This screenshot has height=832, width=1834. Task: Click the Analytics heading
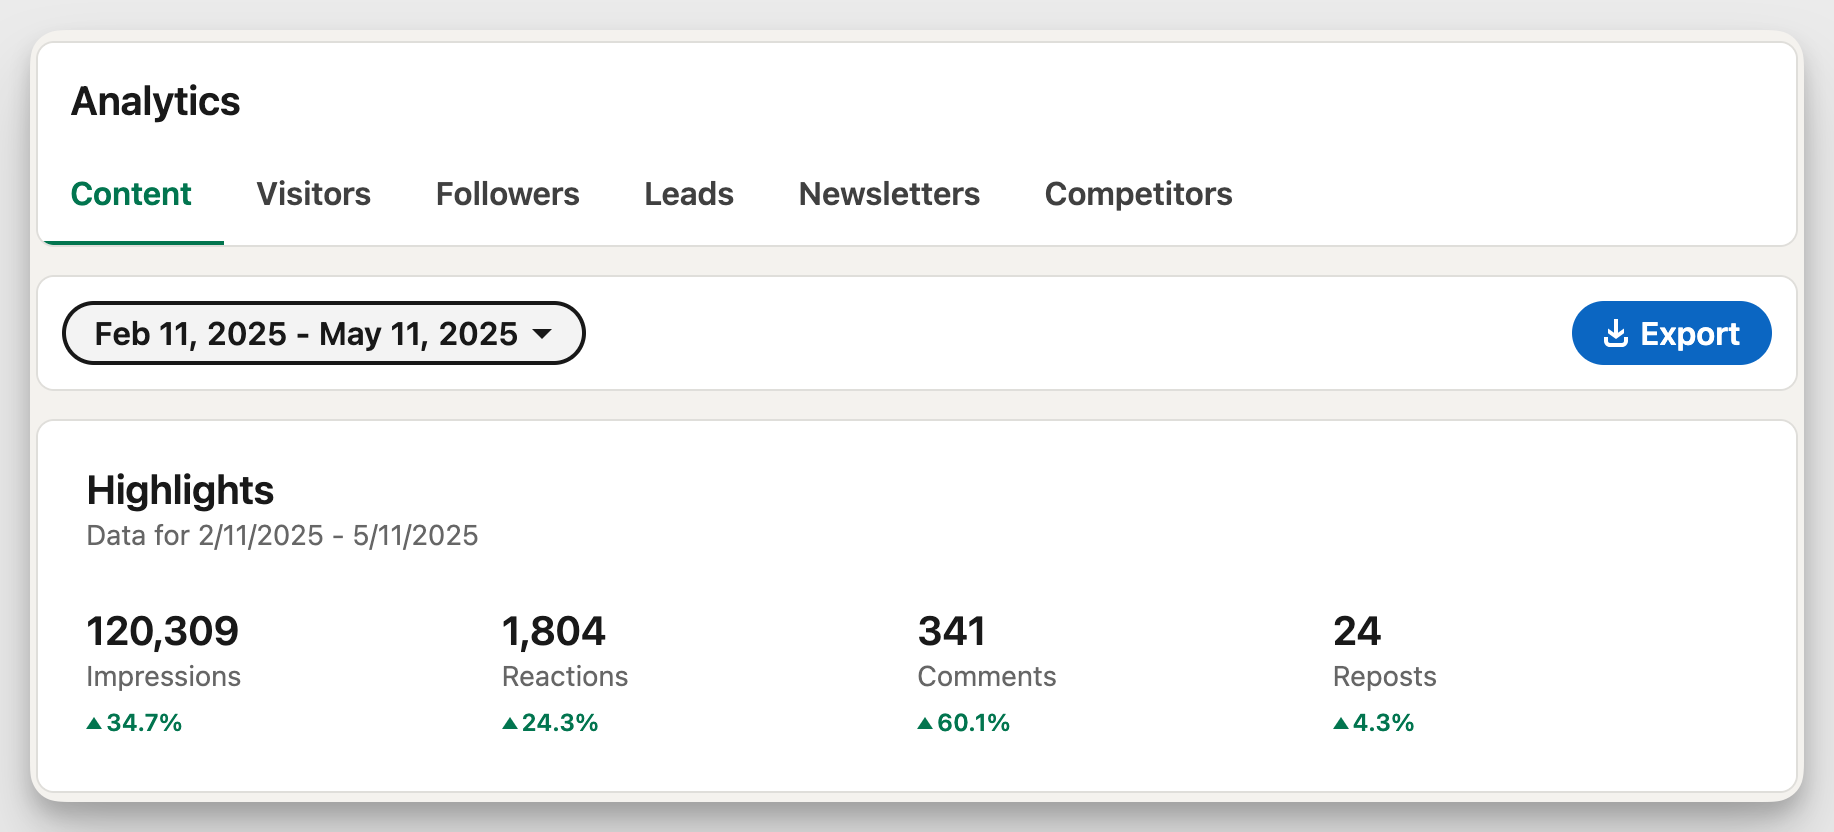[x=156, y=101]
